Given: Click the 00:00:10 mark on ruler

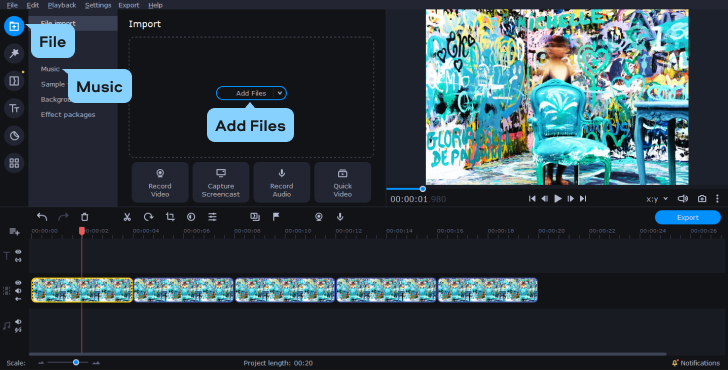Looking at the screenshot, I should [298, 231].
